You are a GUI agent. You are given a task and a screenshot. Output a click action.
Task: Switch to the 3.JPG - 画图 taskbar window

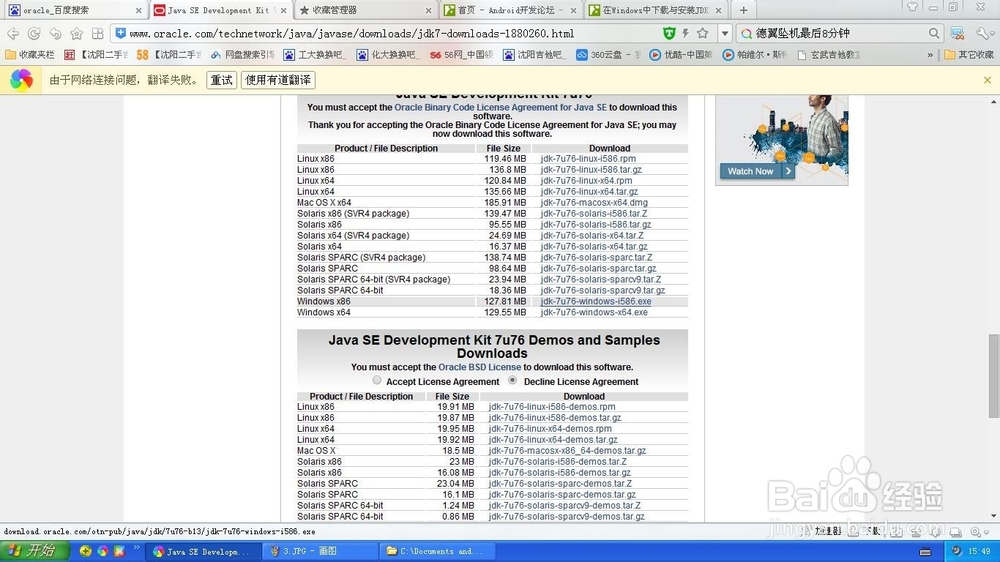(322, 551)
